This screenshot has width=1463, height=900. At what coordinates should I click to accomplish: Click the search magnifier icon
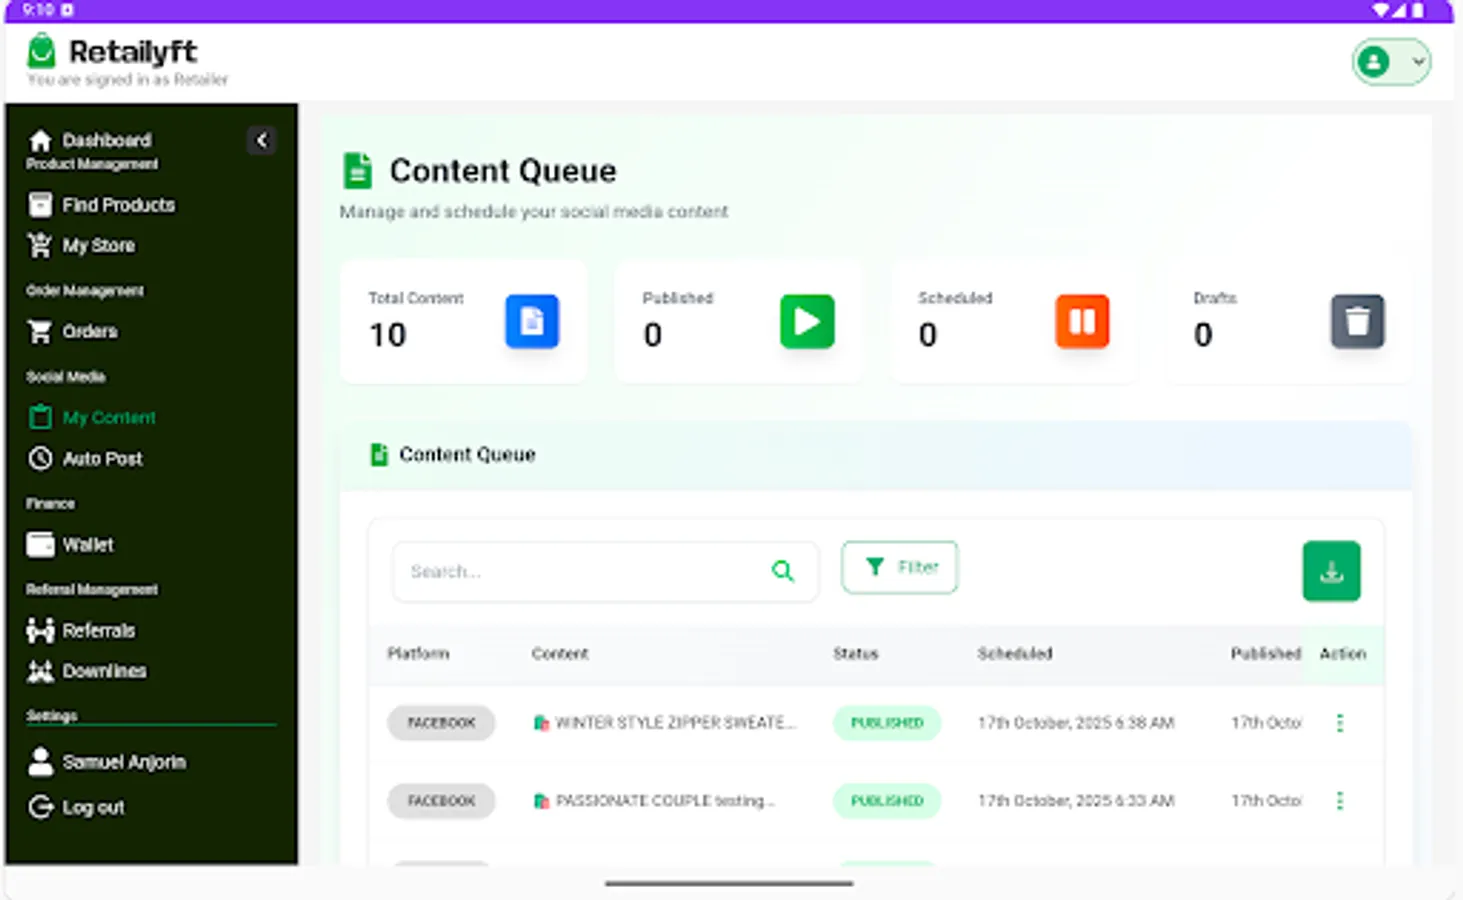tap(783, 571)
